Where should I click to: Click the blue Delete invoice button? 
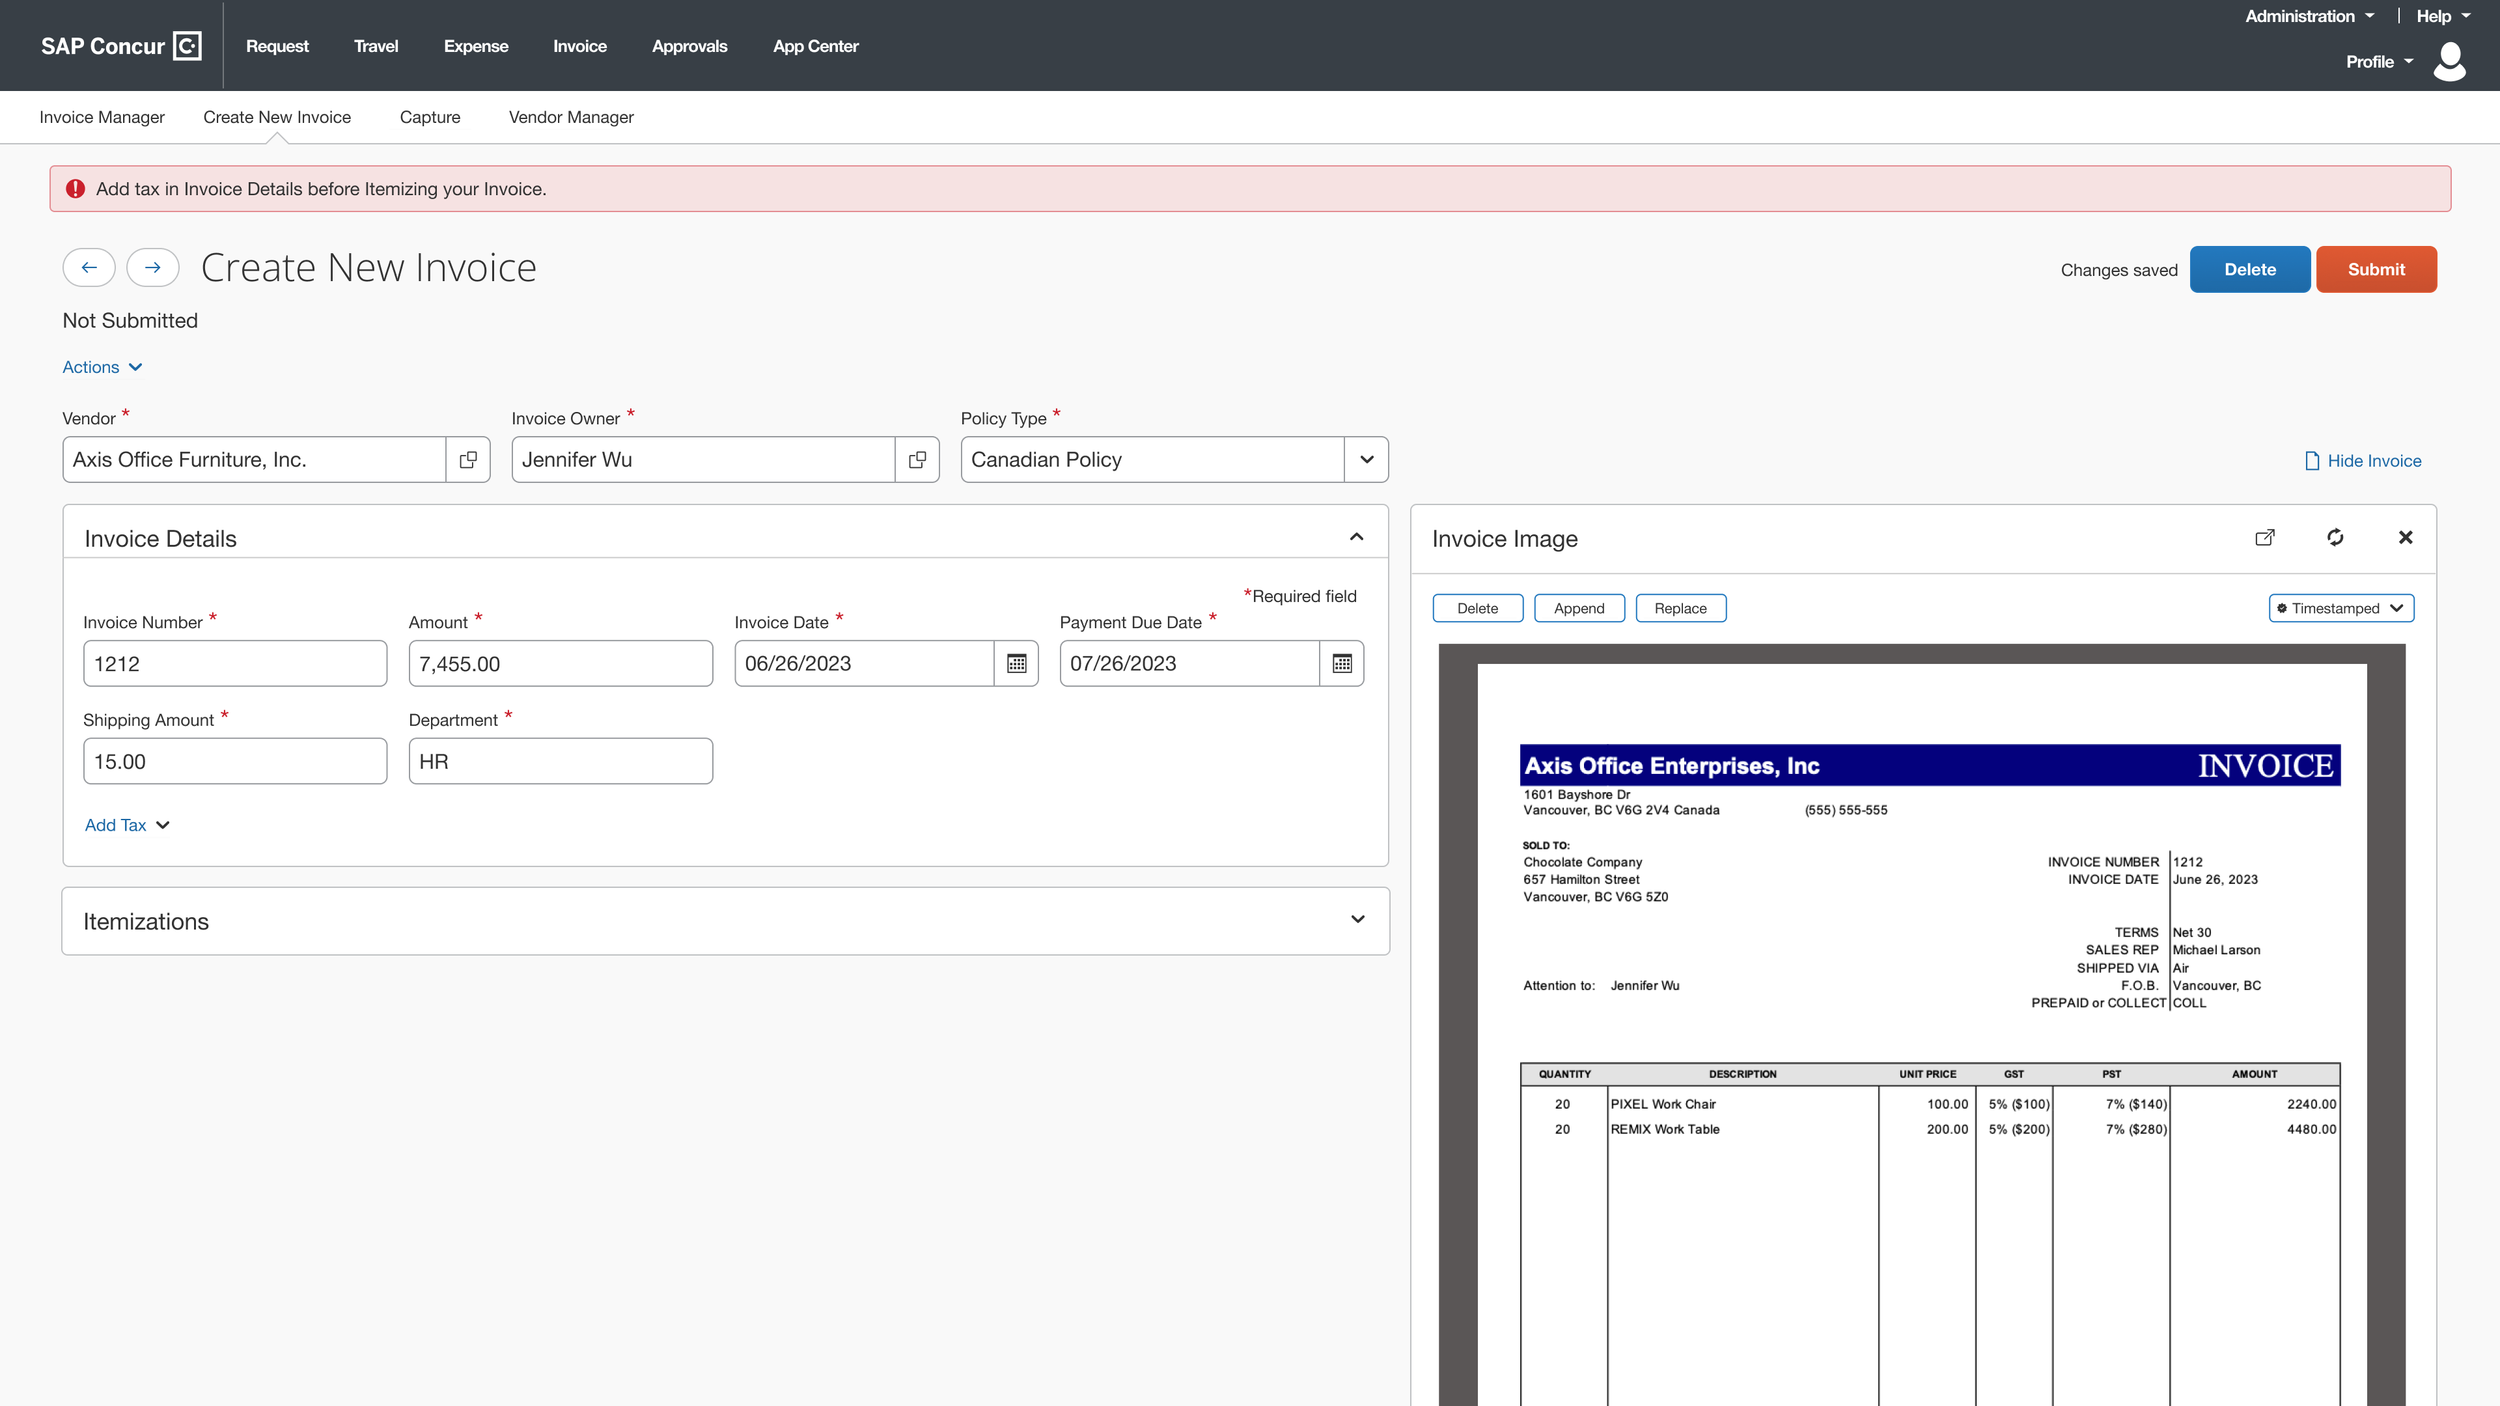[x=2250, y=269]
